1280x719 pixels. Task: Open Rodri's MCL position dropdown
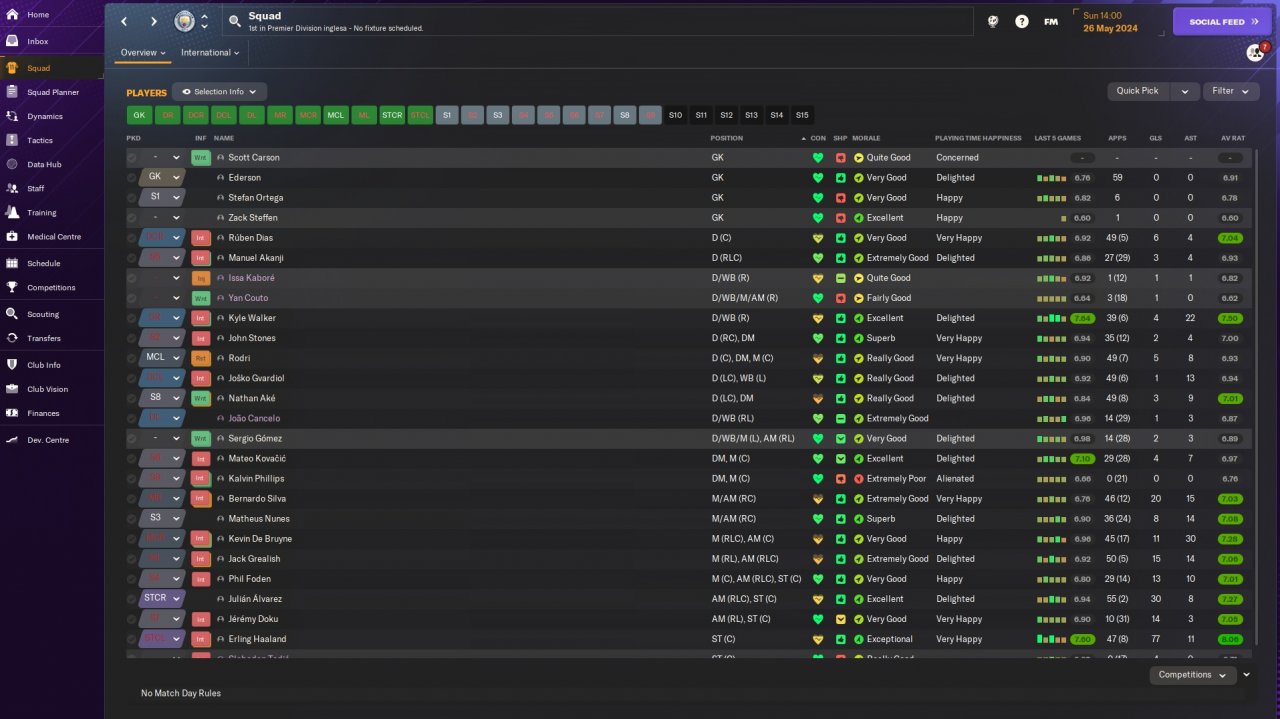click(x=162, y=357)
